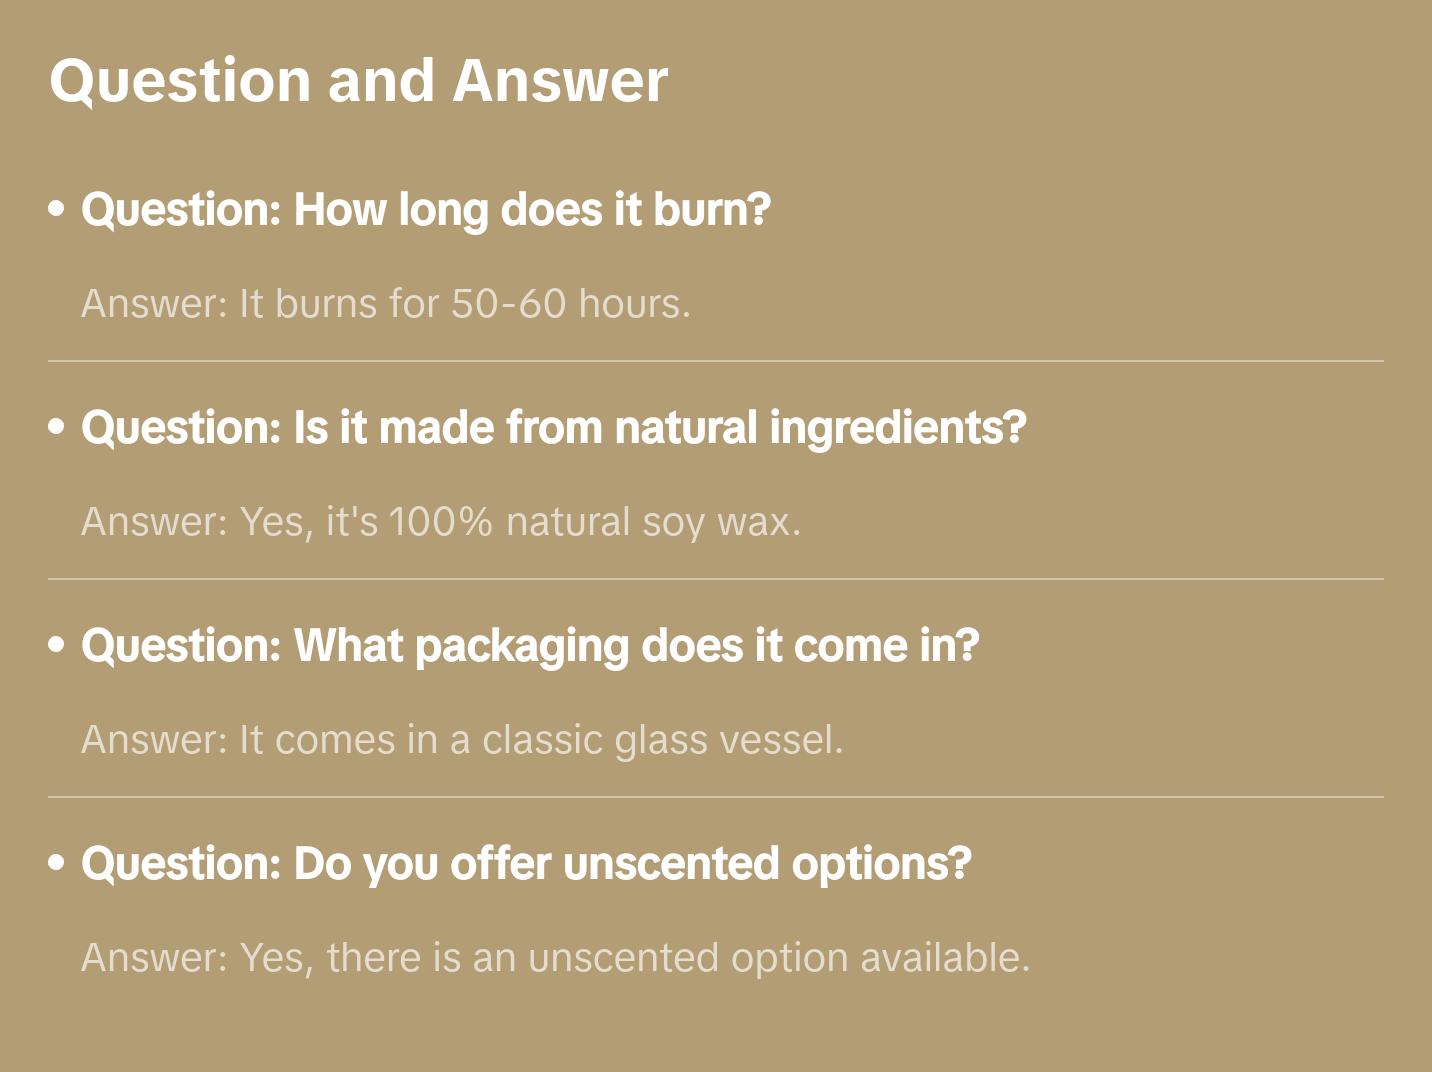
Task: Select the answer 'It burns for 50-60 hours.'
Action: tap(385, 304)
